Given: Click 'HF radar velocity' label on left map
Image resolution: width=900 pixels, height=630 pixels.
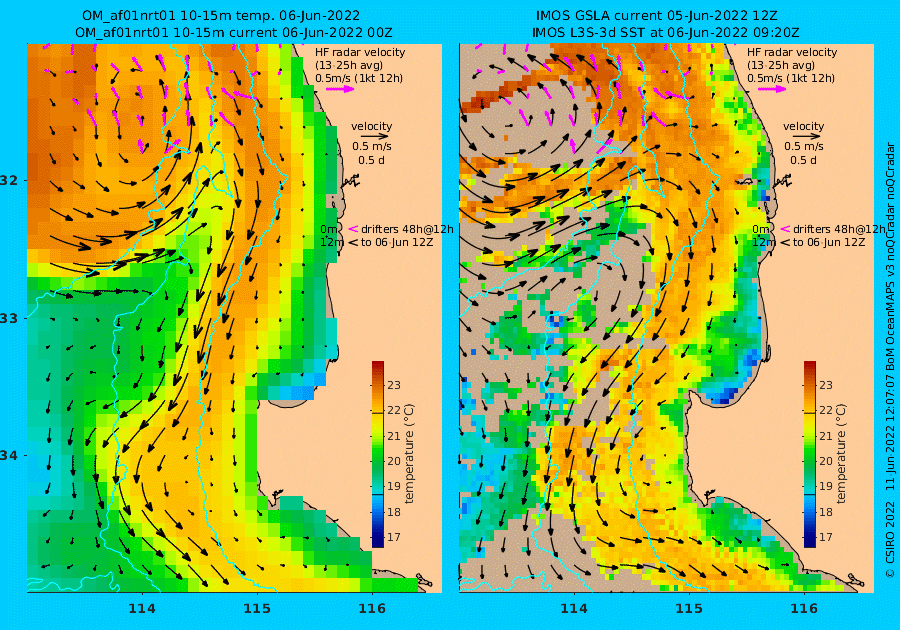Looking at the screenshot, I should tap(360, 52).
